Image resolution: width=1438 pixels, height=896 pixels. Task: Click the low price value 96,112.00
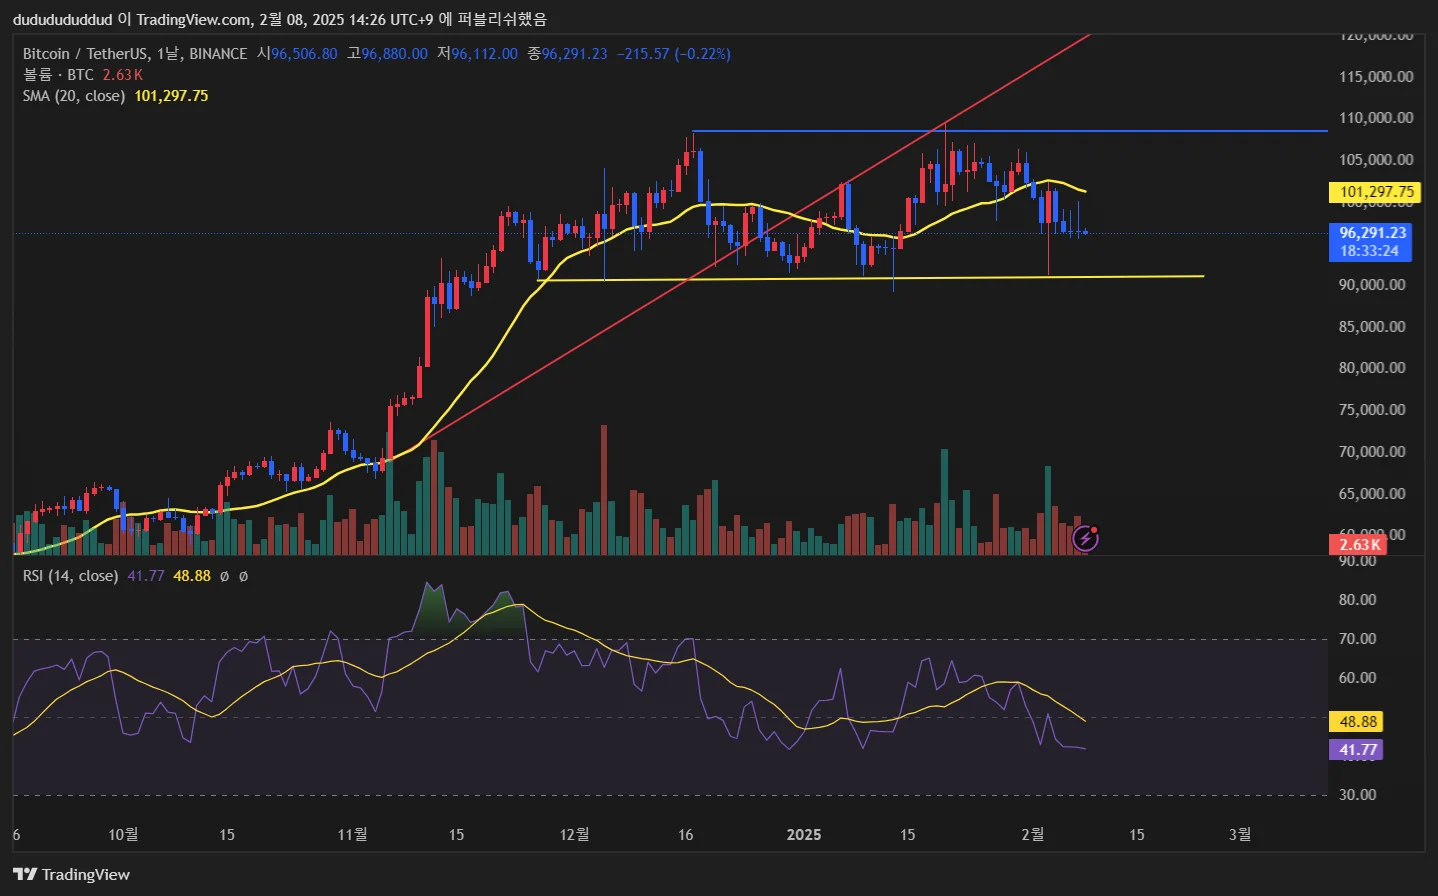tap(484, 54)
